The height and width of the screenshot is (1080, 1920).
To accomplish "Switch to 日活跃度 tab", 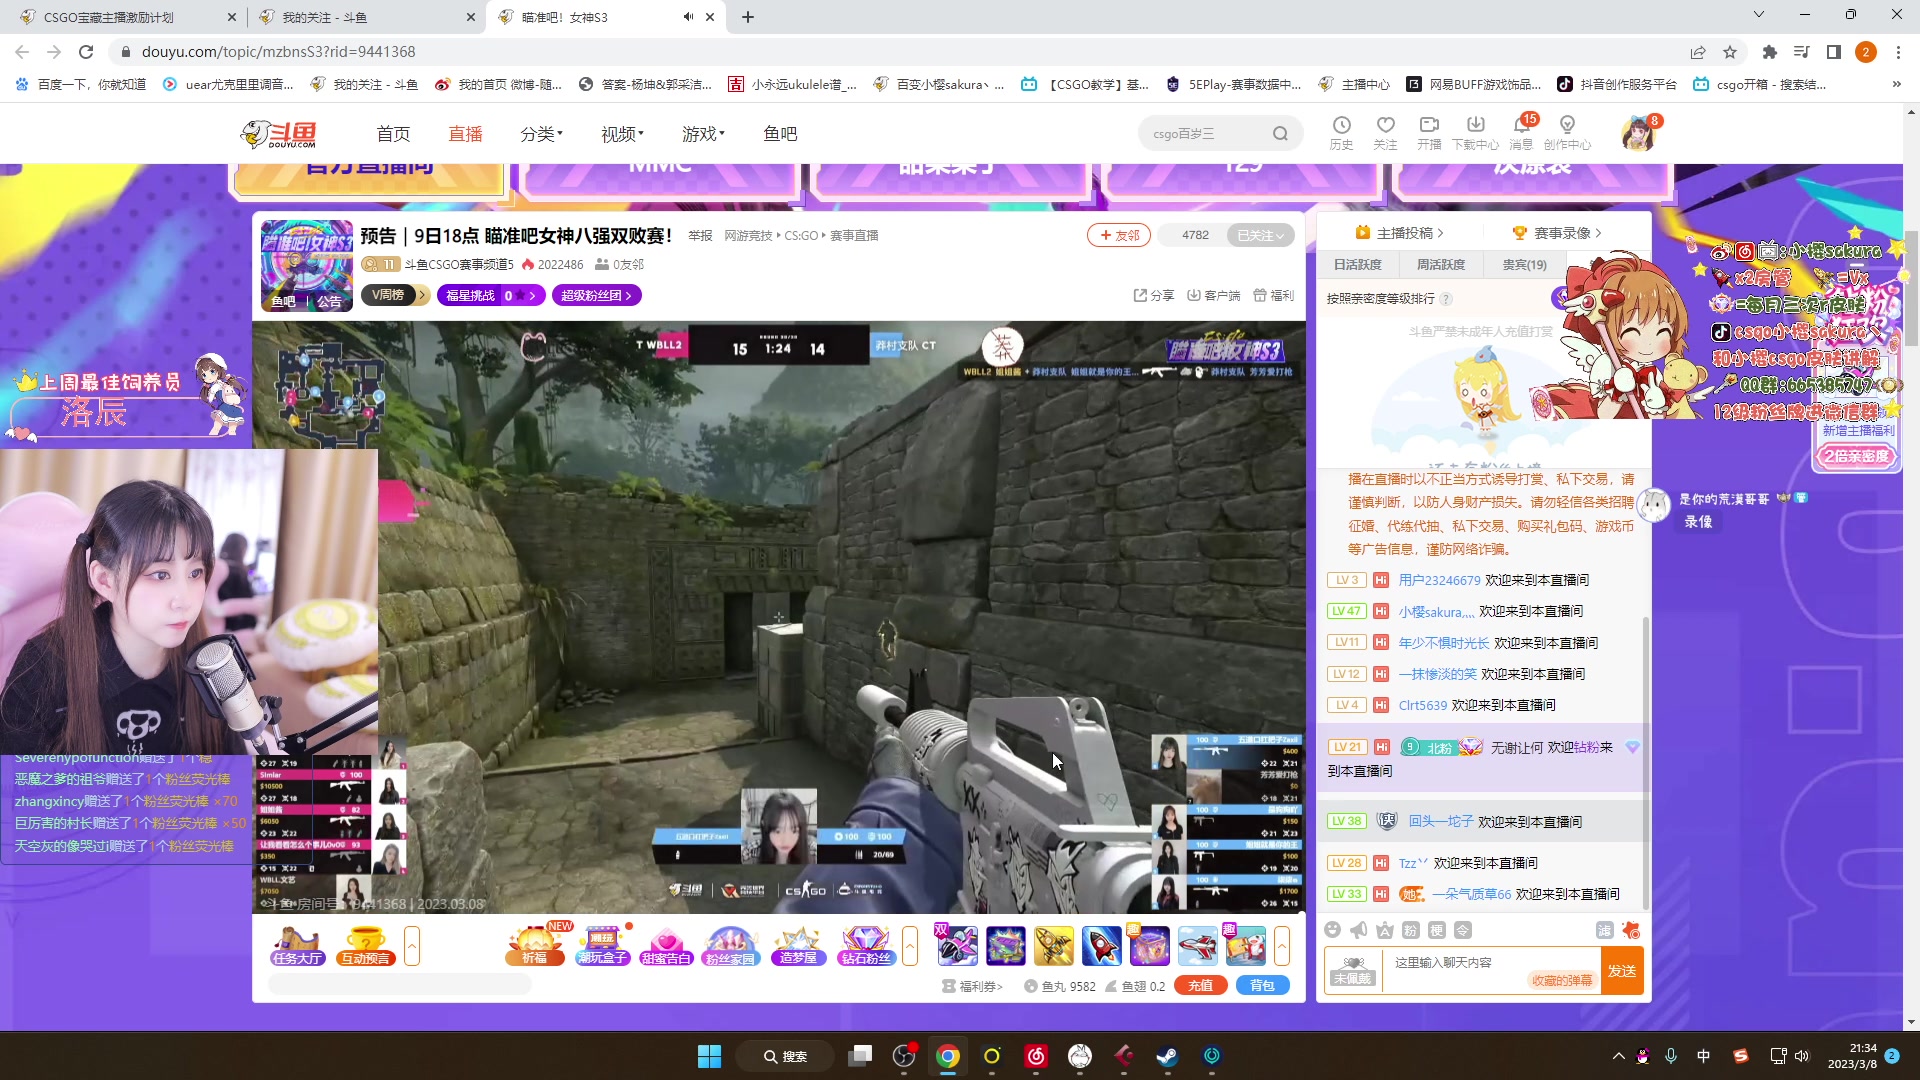I will click(1357, 265).
